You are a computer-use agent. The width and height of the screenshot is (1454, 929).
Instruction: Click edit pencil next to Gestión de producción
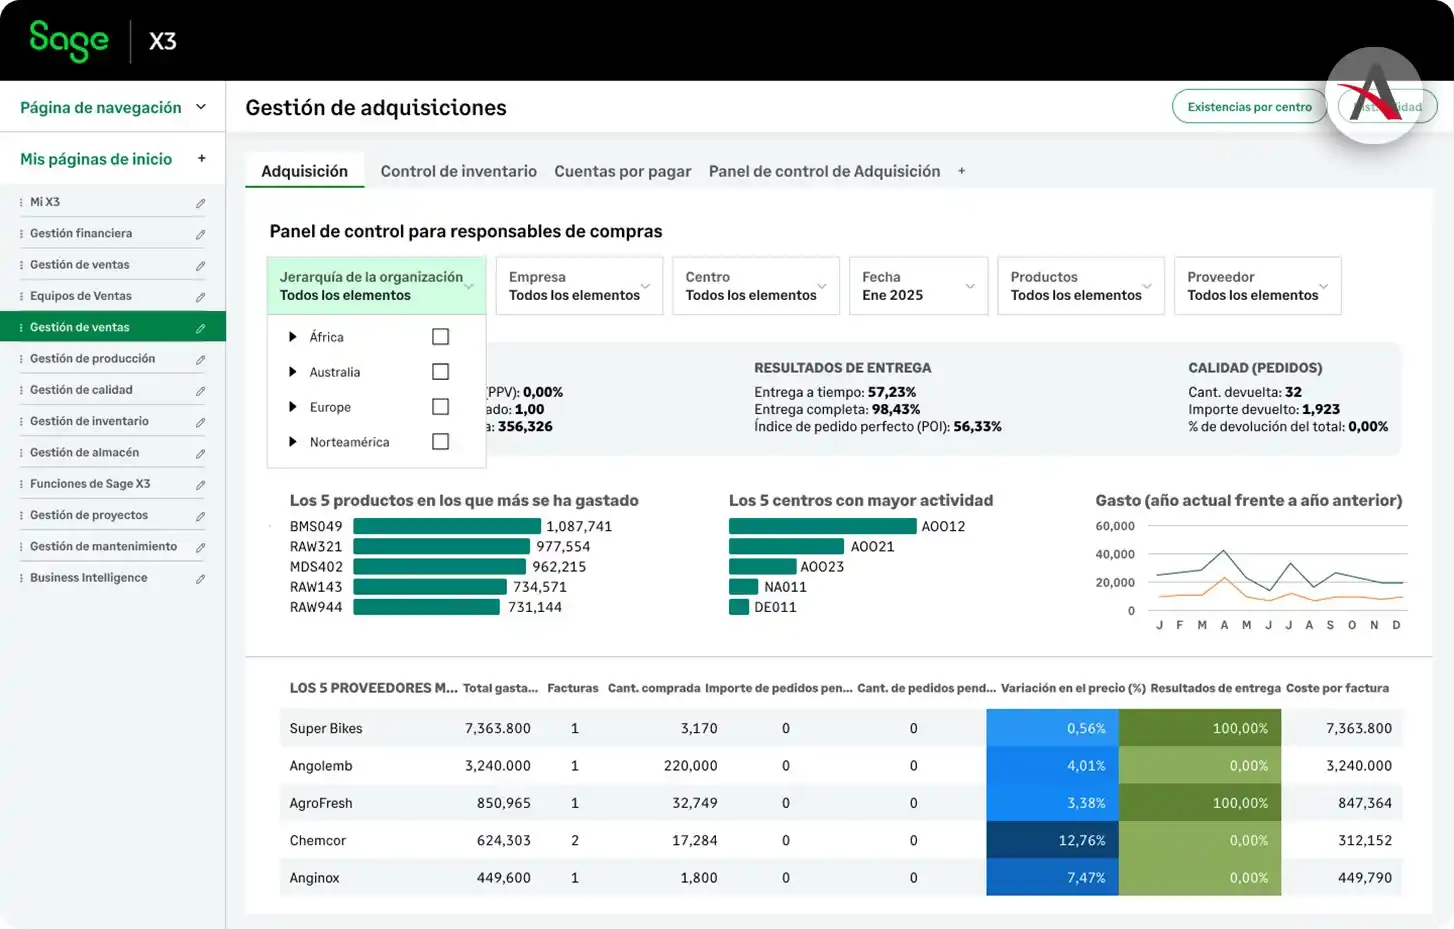pos(200,359)
